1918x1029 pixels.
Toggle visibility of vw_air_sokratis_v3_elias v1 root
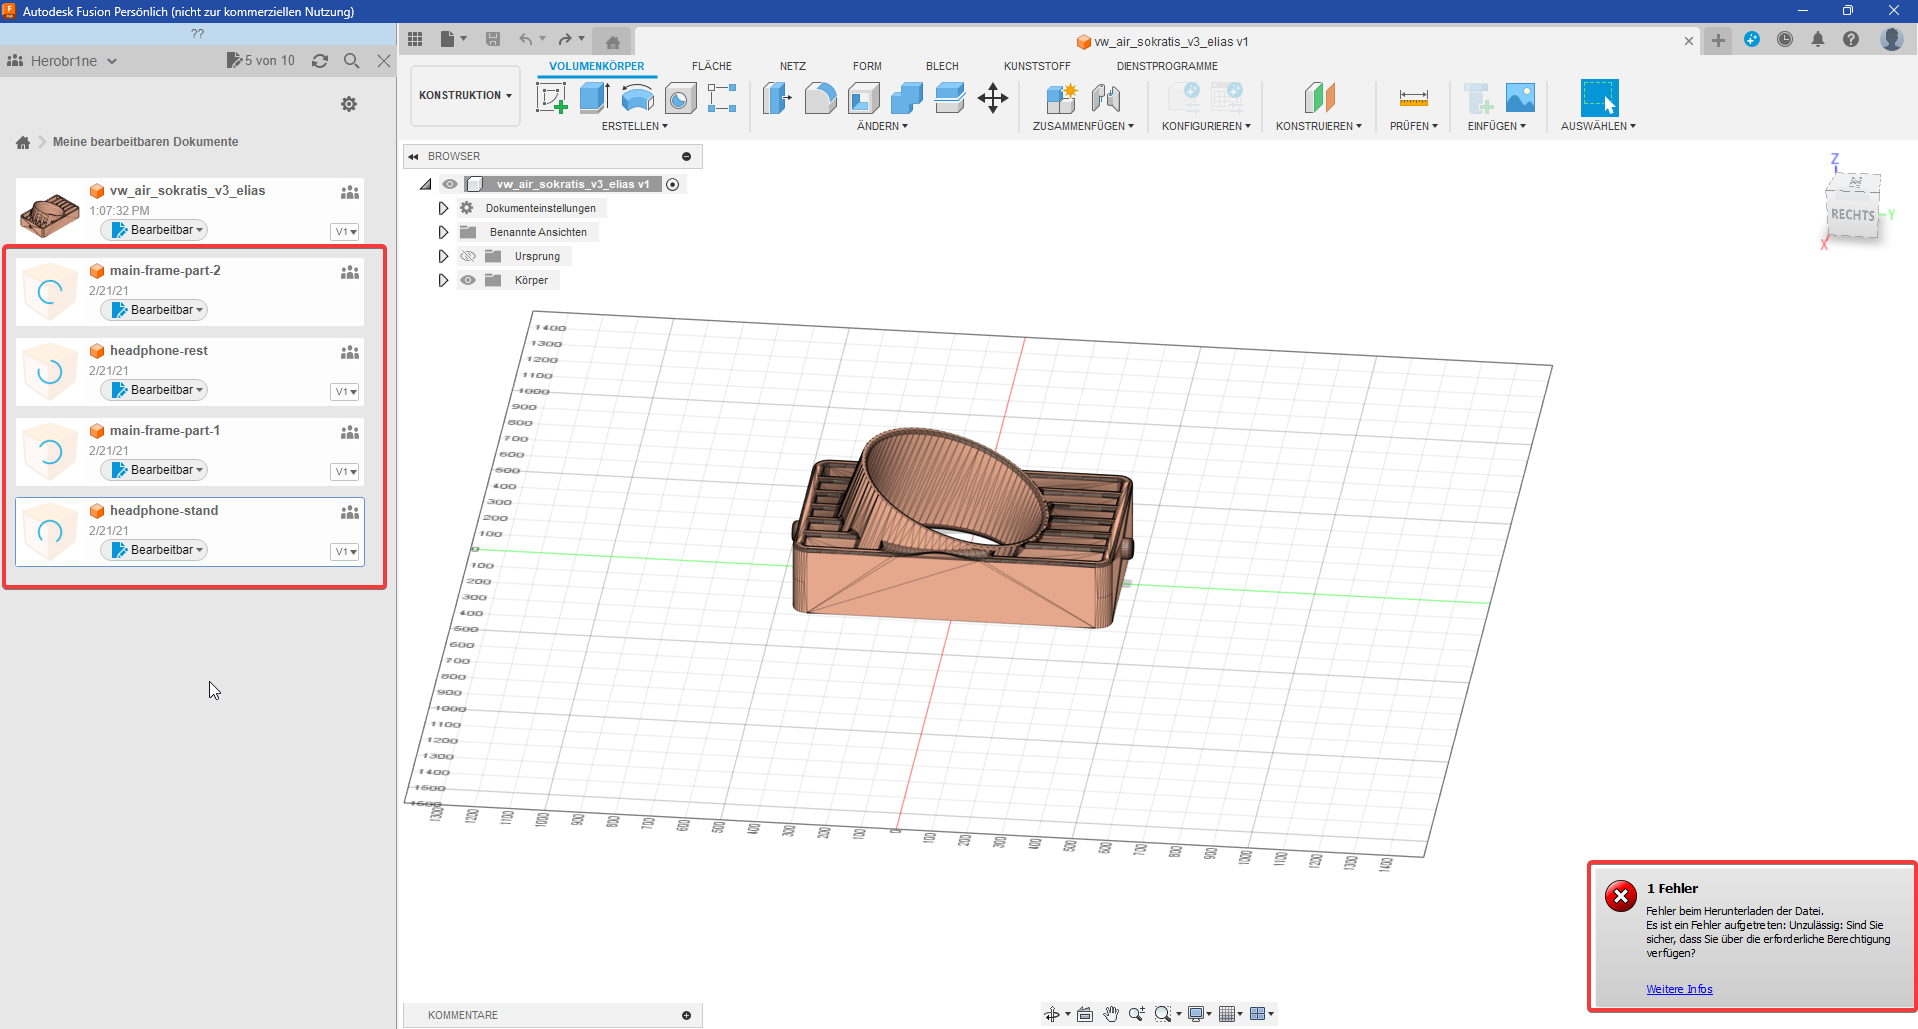pyautogui.click(x=450, y=184)
